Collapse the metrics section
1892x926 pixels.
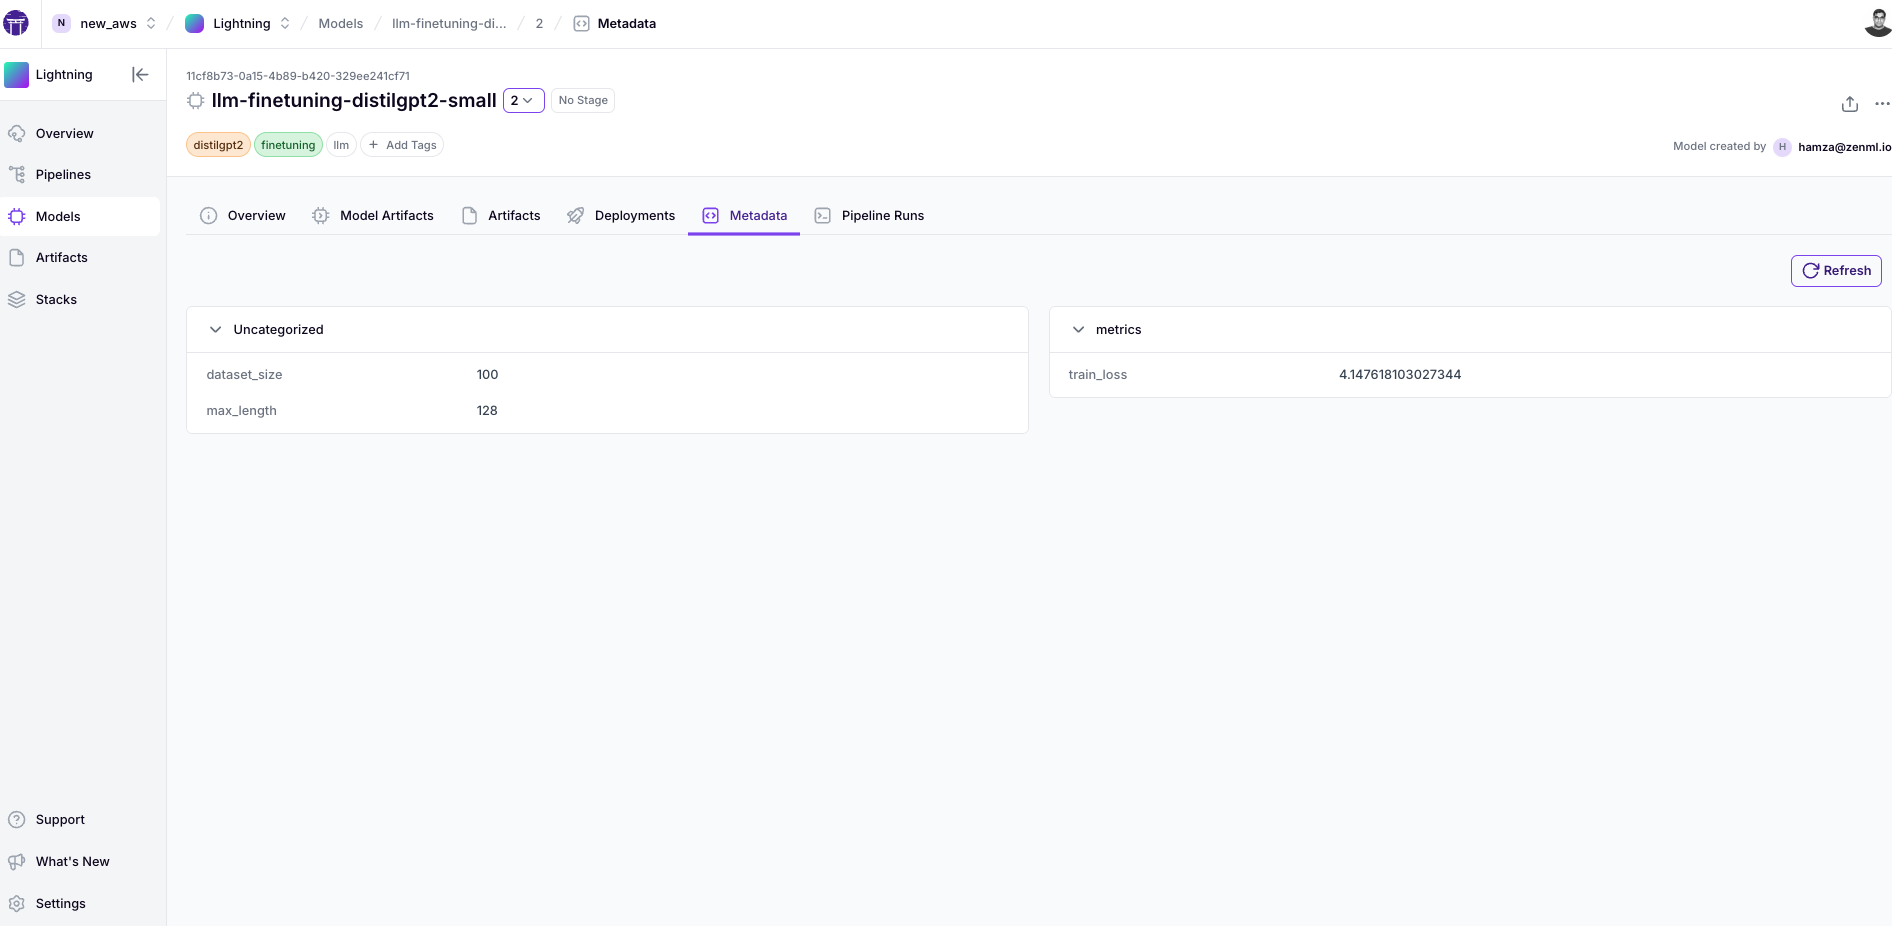coord(1078,330)
